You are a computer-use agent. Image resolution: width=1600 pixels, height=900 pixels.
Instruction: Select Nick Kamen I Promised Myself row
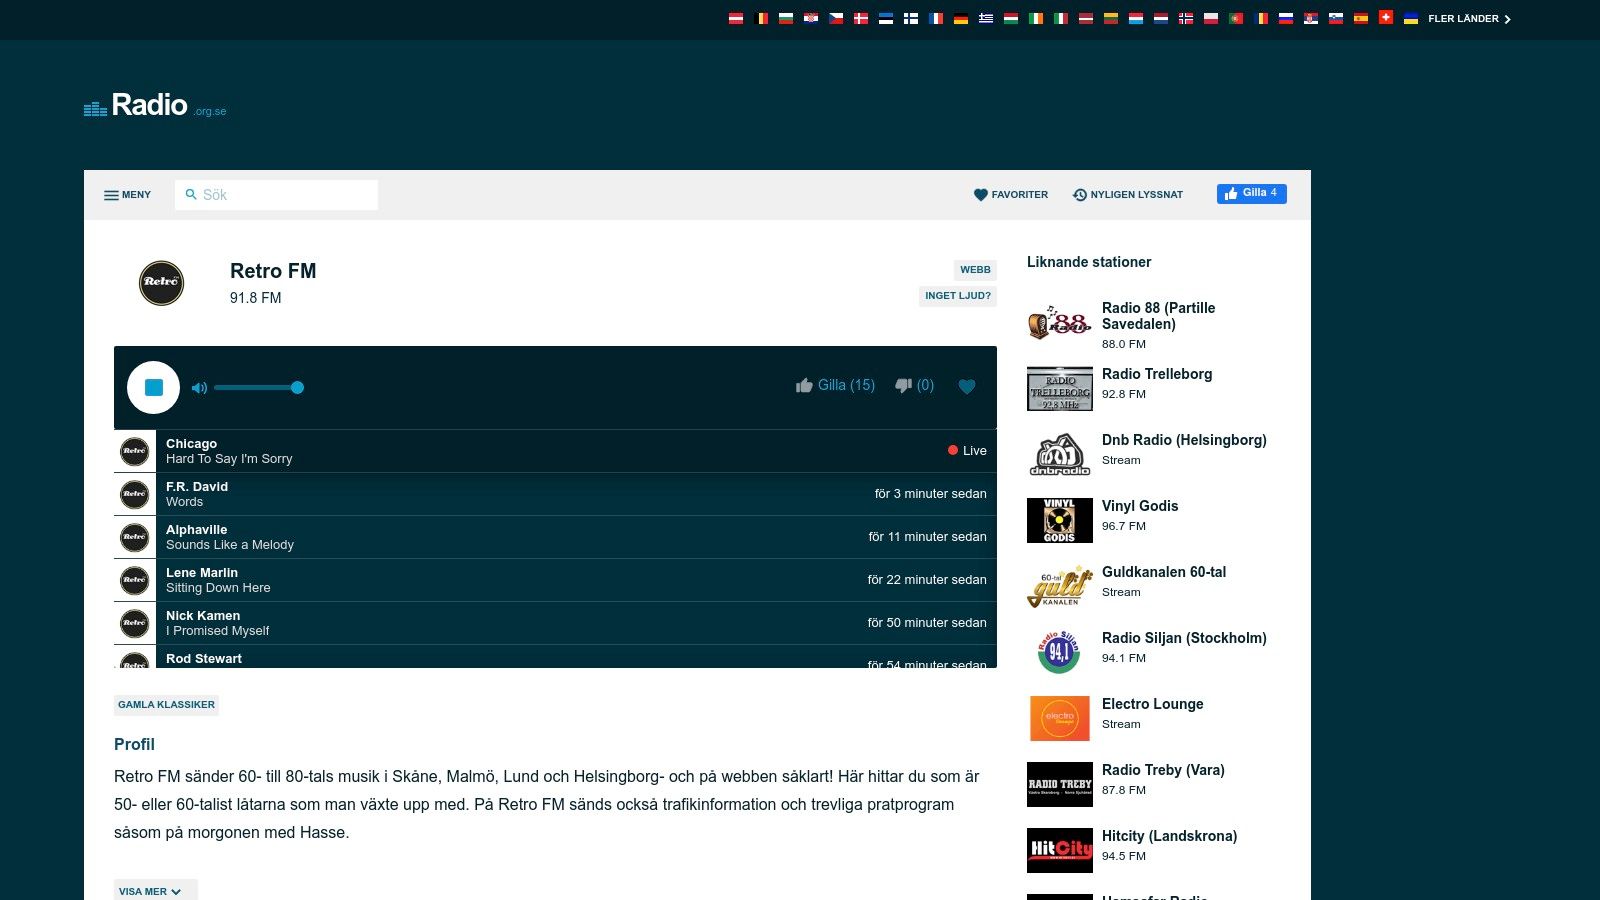[555, 623]
